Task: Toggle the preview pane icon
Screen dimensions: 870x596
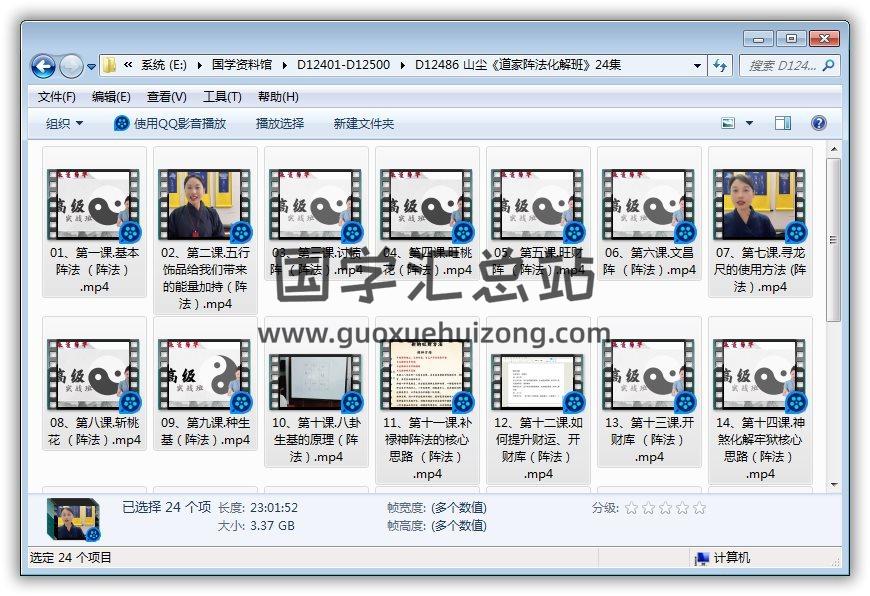Action: tap(783, 123)
